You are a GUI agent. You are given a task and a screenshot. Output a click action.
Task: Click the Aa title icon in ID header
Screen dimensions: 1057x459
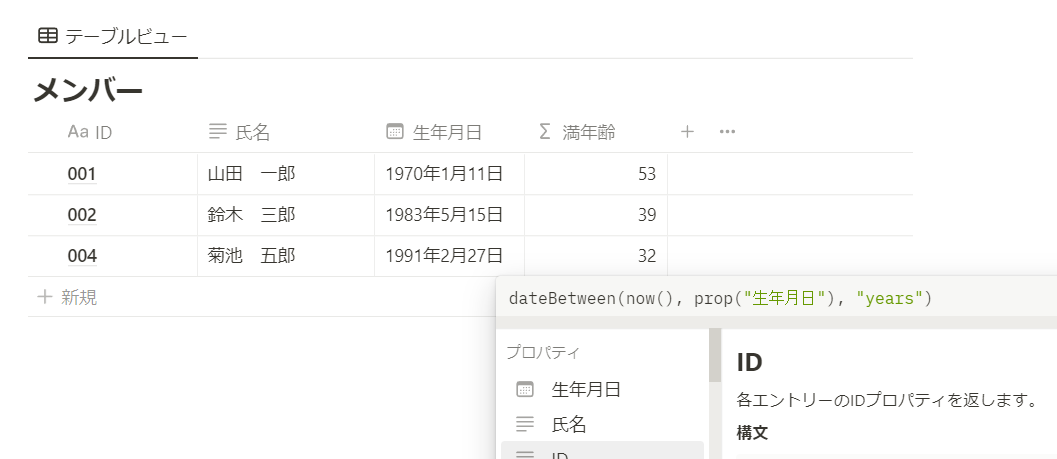(x=78, y=132)
